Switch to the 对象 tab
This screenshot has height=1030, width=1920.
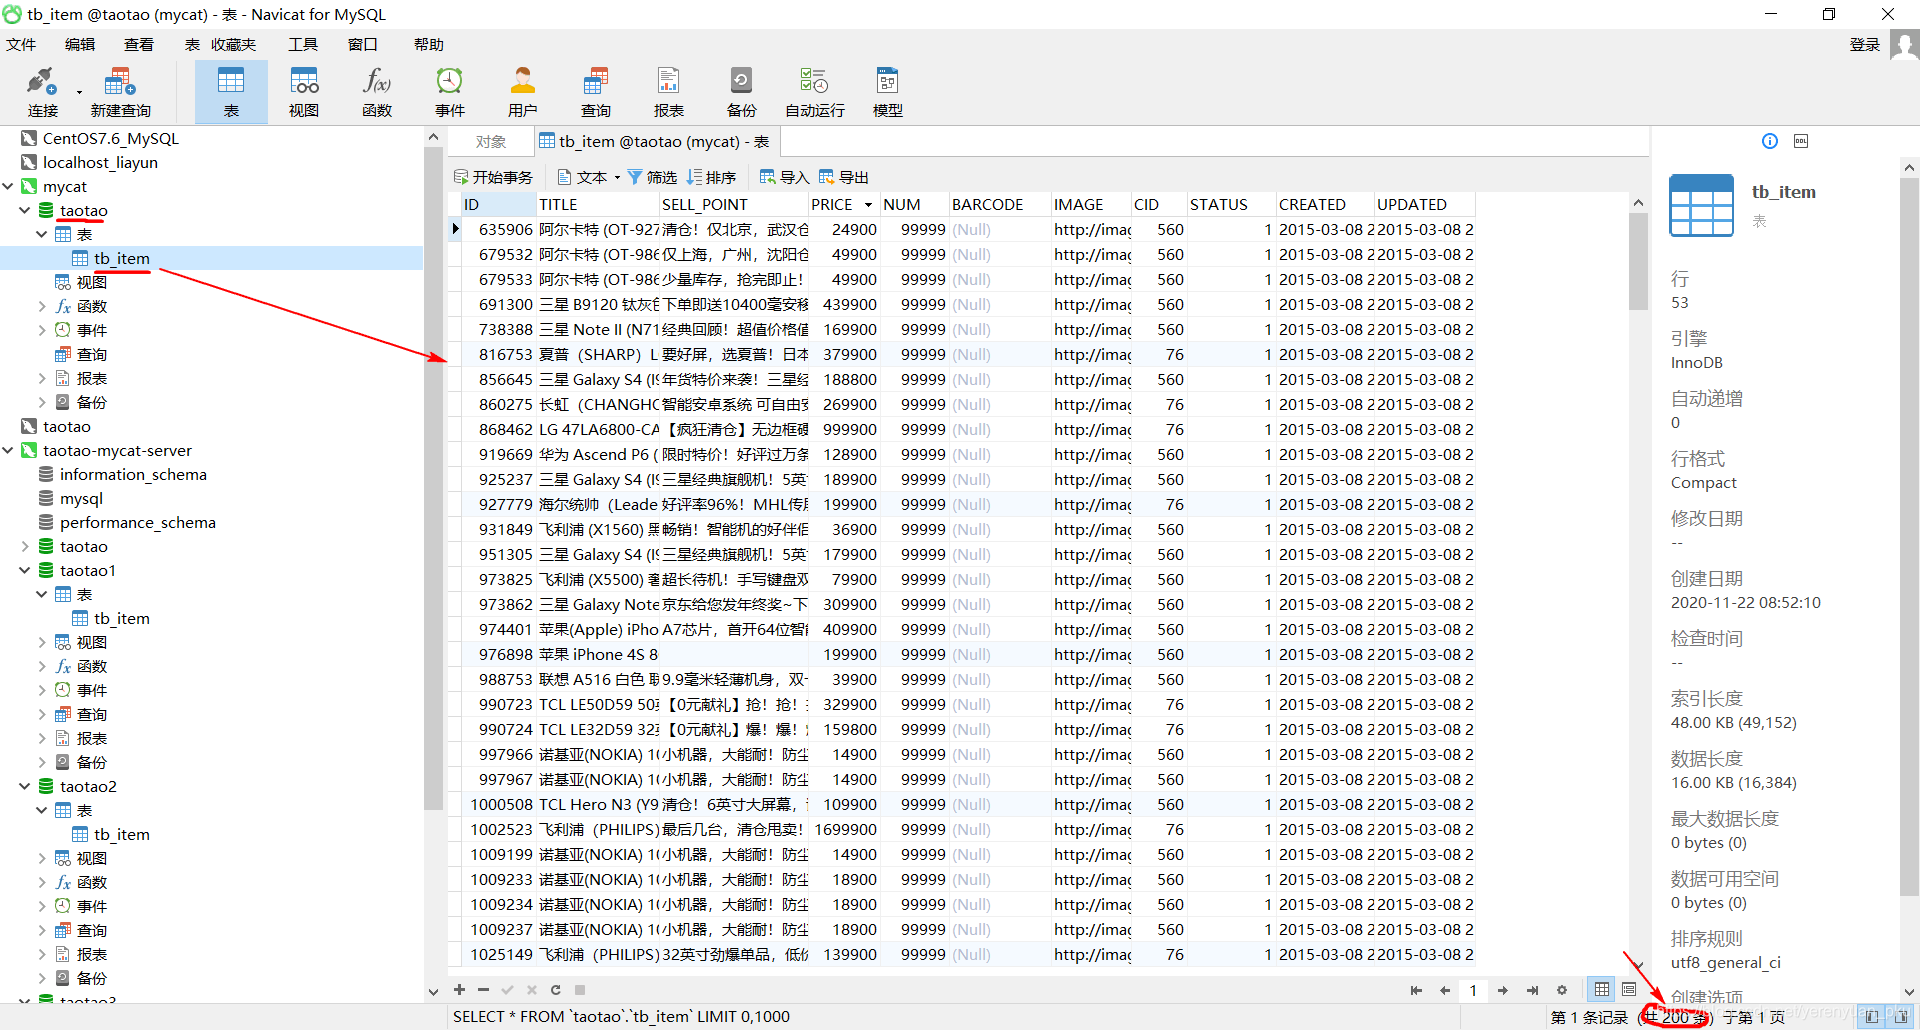[x=490, y=142]
